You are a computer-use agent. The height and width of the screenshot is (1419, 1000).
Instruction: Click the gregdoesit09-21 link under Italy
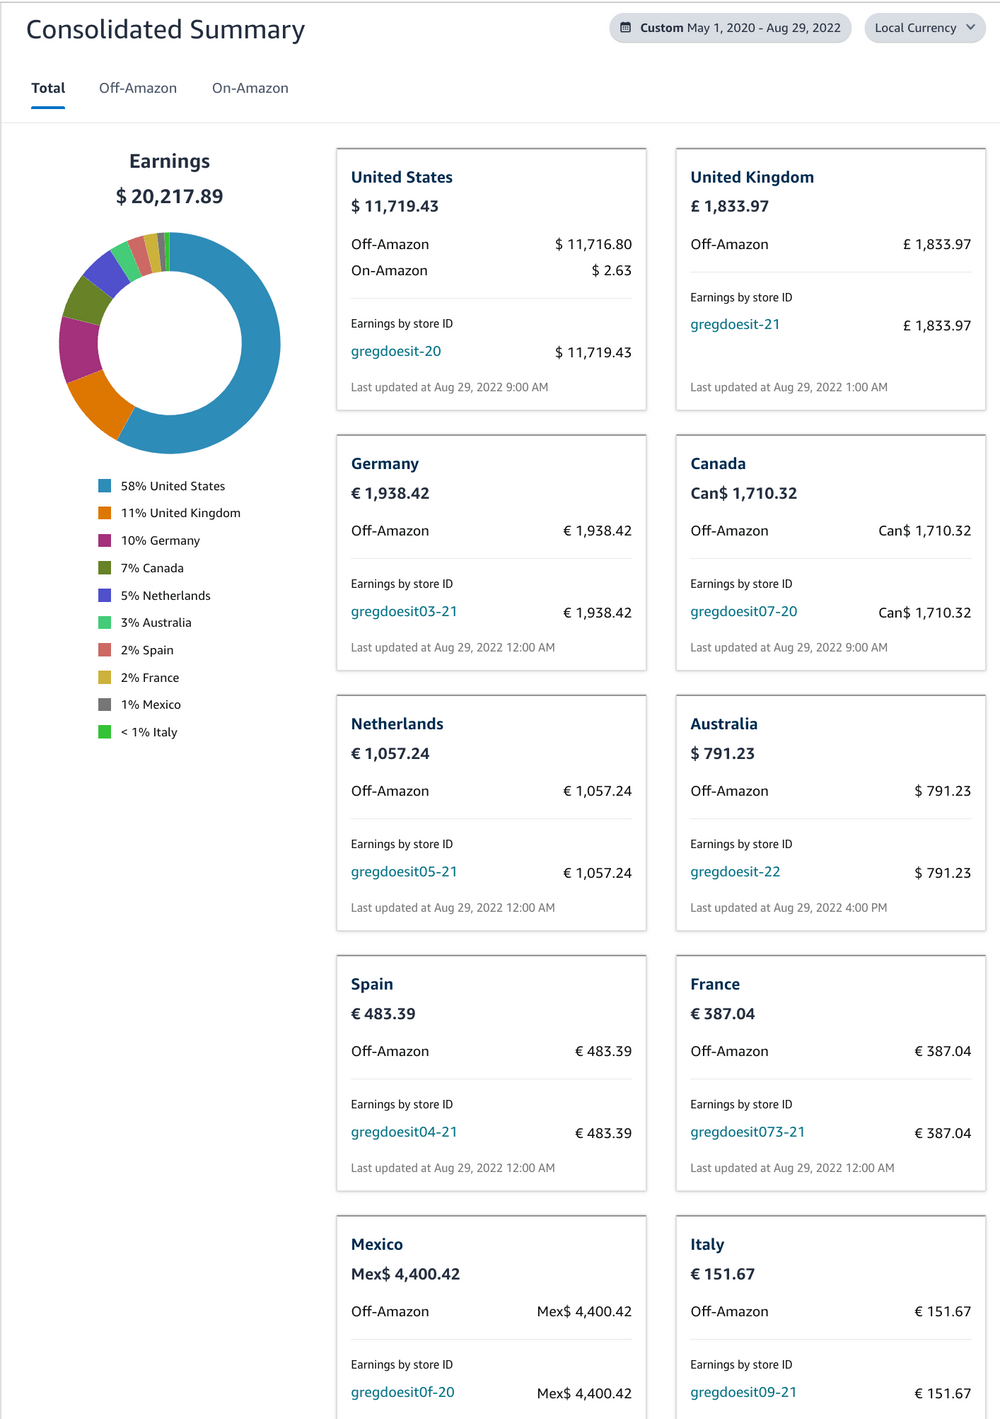[x=743, y=1392]
